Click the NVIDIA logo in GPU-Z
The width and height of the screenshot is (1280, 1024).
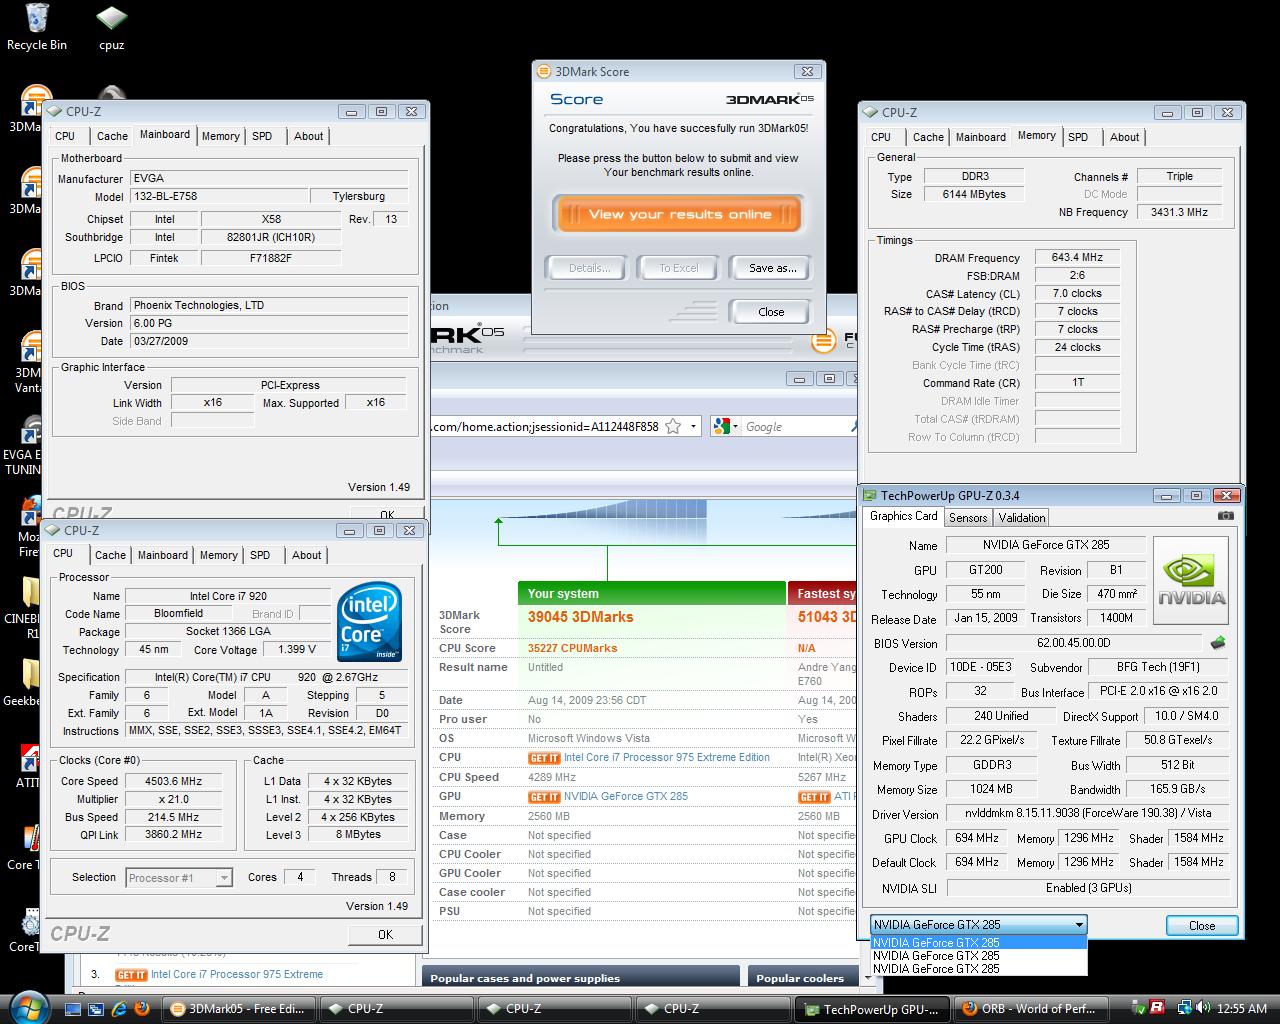[1190, 581]
